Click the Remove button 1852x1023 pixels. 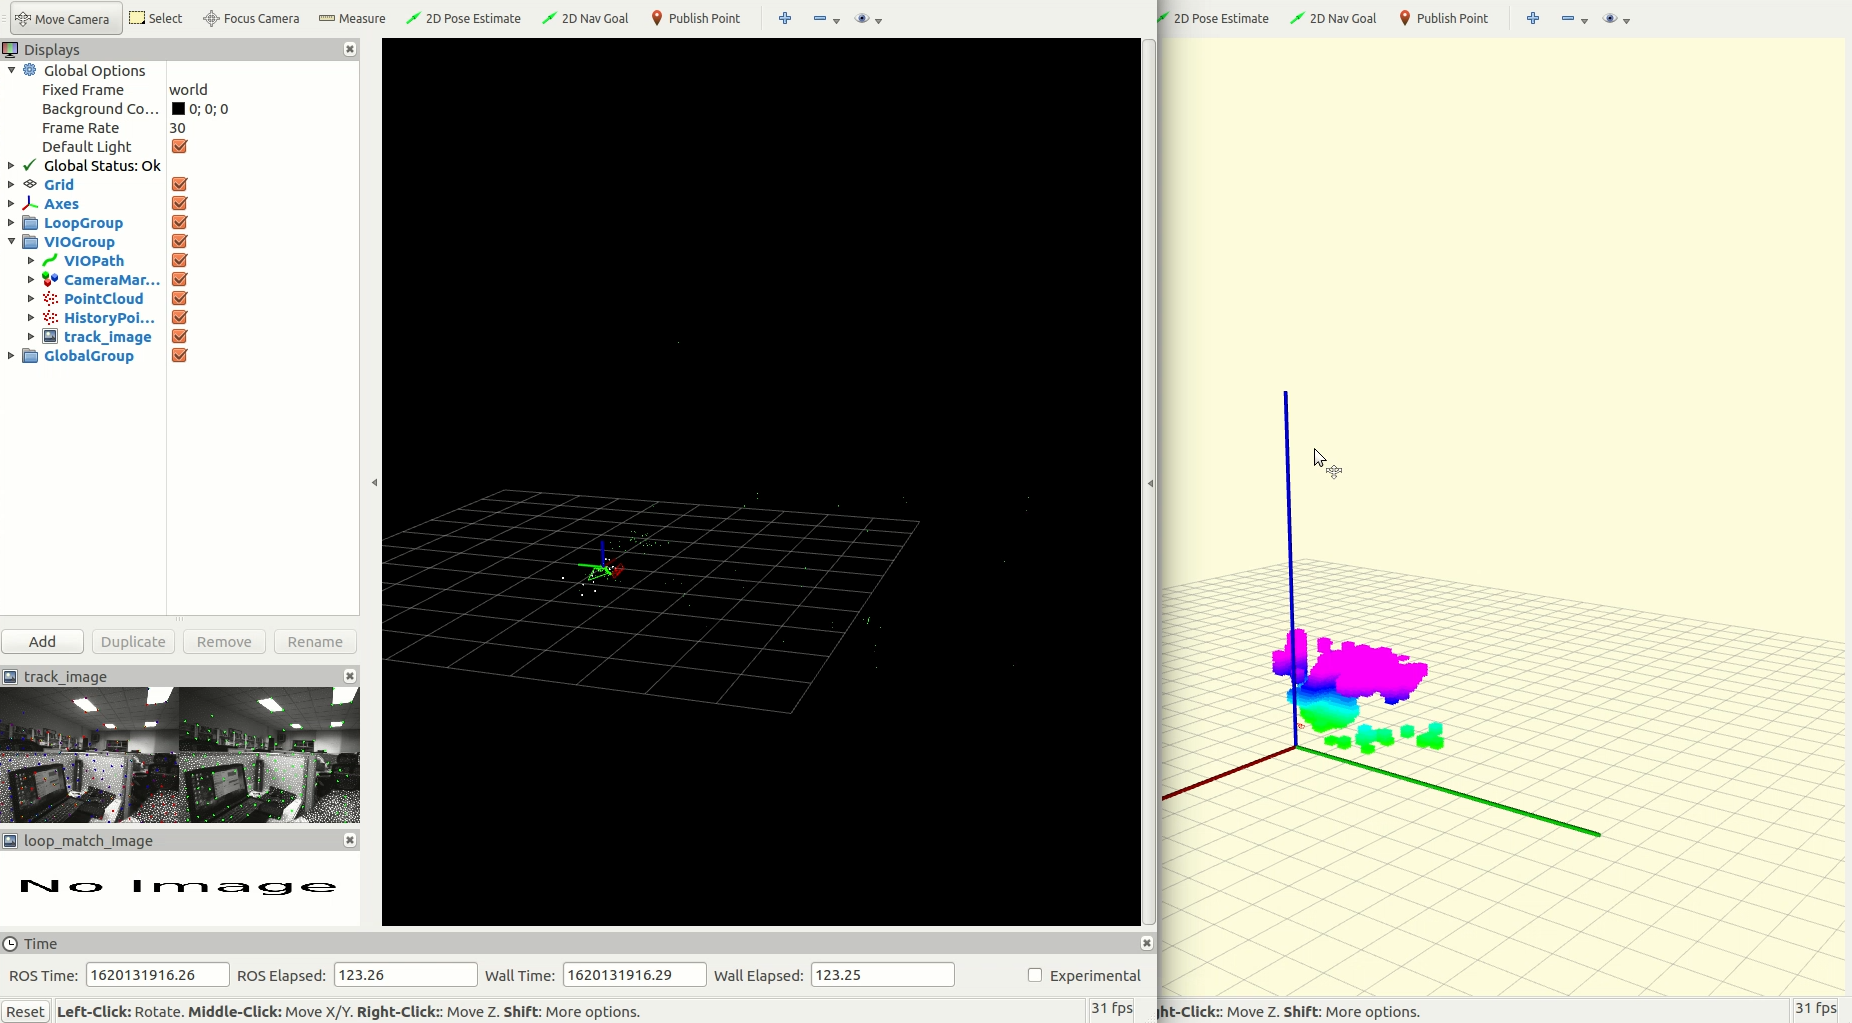pos(224,641)
